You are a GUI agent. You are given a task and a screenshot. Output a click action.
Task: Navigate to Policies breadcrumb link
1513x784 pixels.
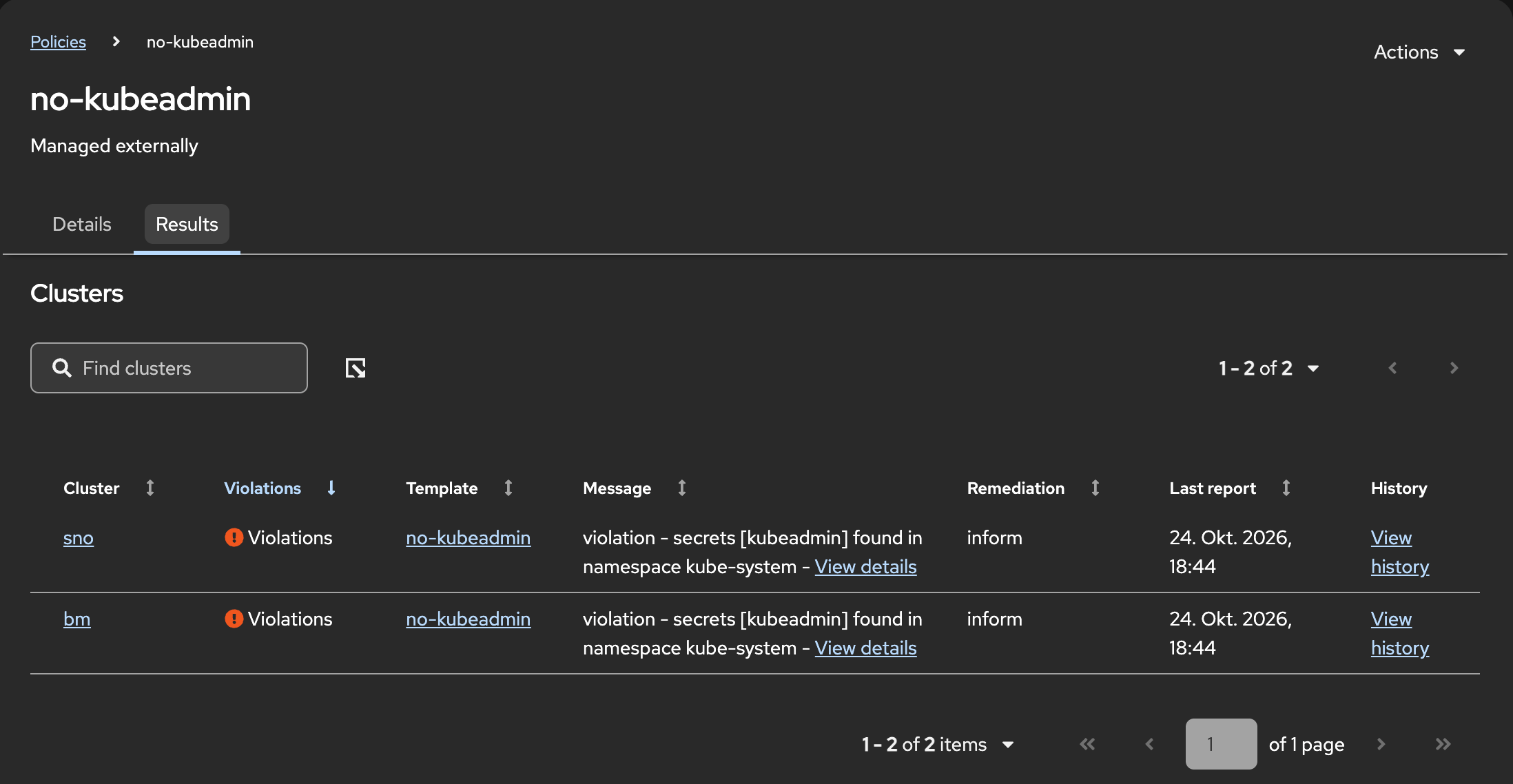point(58,42)
